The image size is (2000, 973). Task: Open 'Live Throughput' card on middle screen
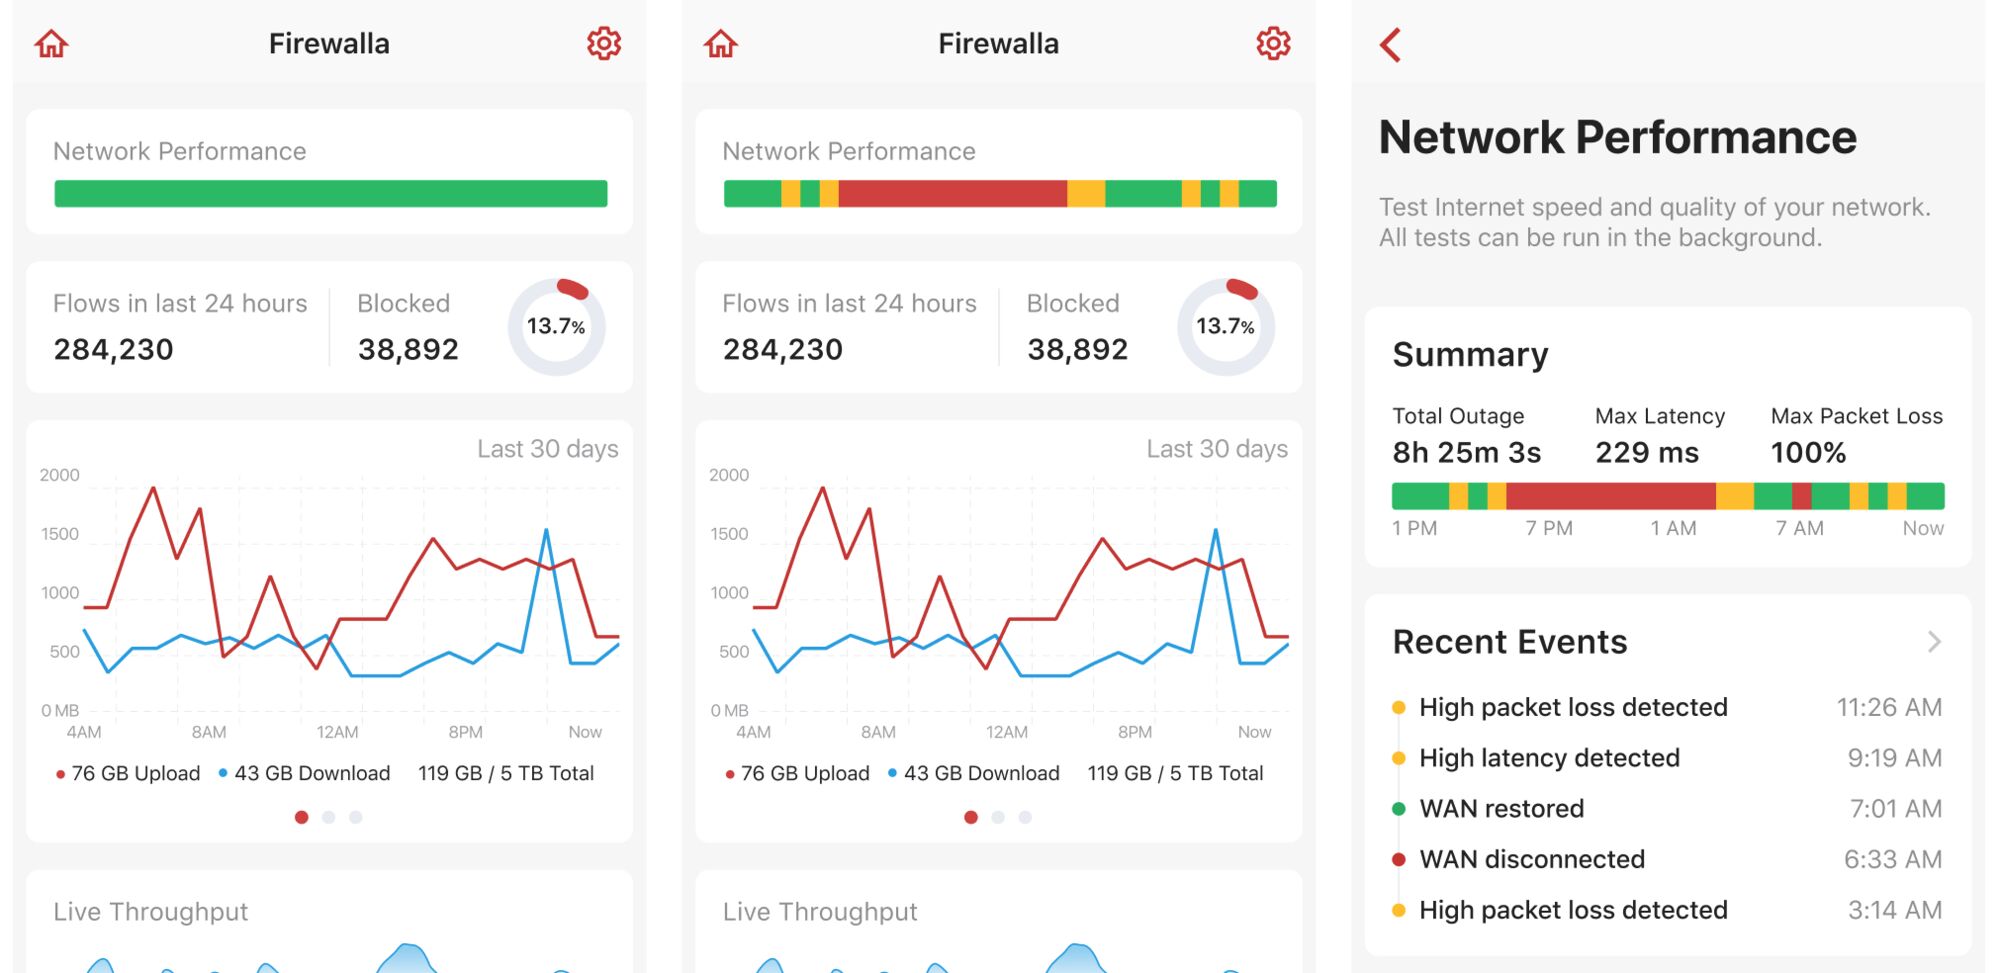click(998, 921)
